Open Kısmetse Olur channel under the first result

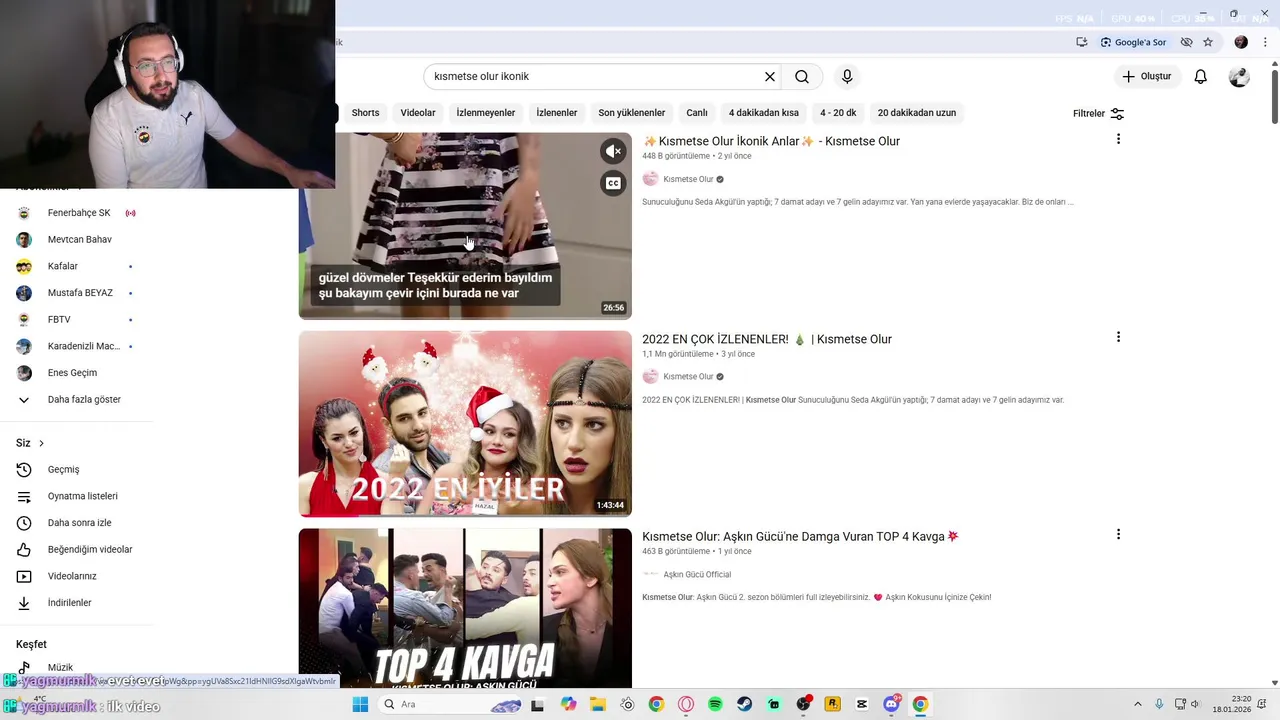pos(688,179)
